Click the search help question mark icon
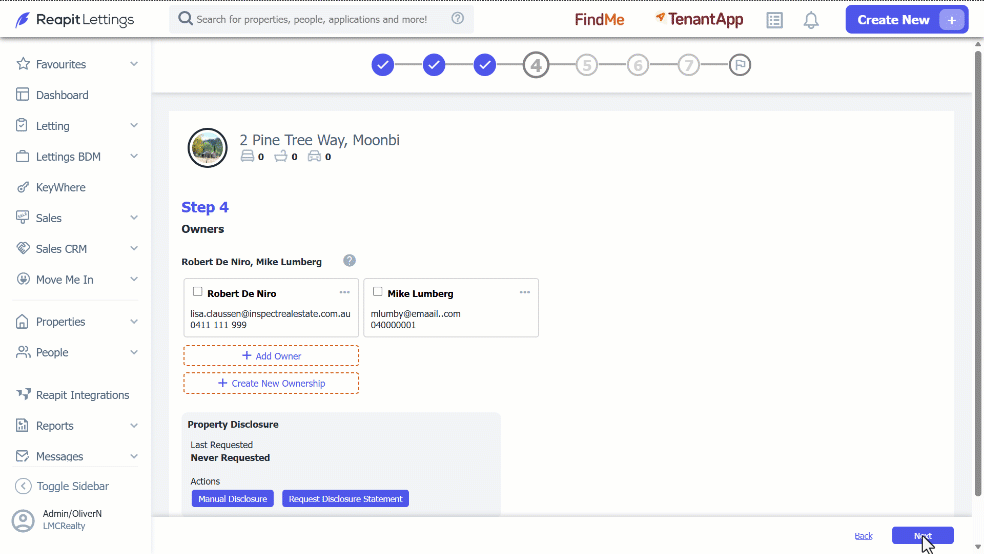984x554 pixels. (457, 18)
